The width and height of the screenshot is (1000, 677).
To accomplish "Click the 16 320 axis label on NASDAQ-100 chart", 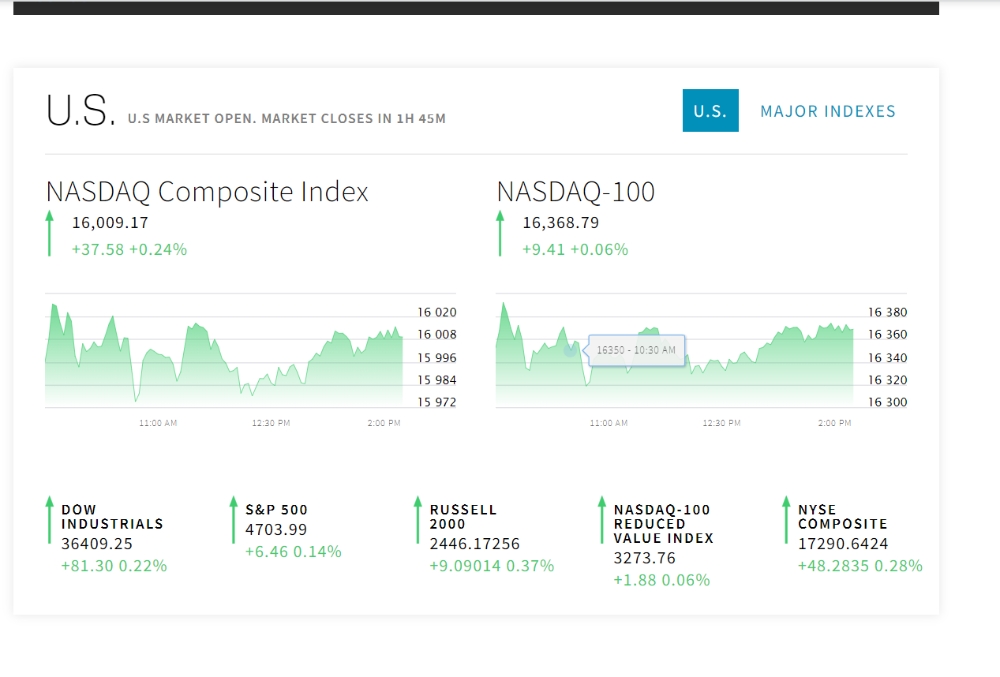I will click(x=887, y=380).
